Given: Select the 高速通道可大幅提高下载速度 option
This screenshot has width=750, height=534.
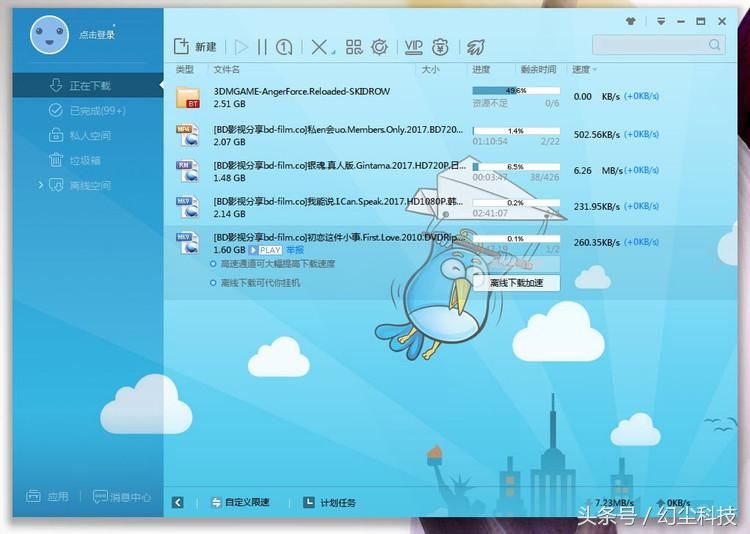Looking at the screenshot, I should 278,264.
